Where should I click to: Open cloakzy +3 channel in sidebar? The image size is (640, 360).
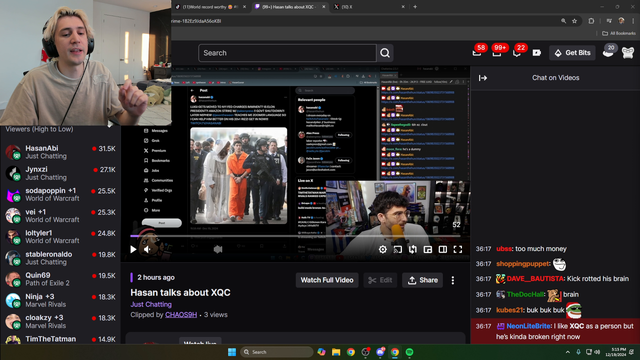click(x=60, y=322)
